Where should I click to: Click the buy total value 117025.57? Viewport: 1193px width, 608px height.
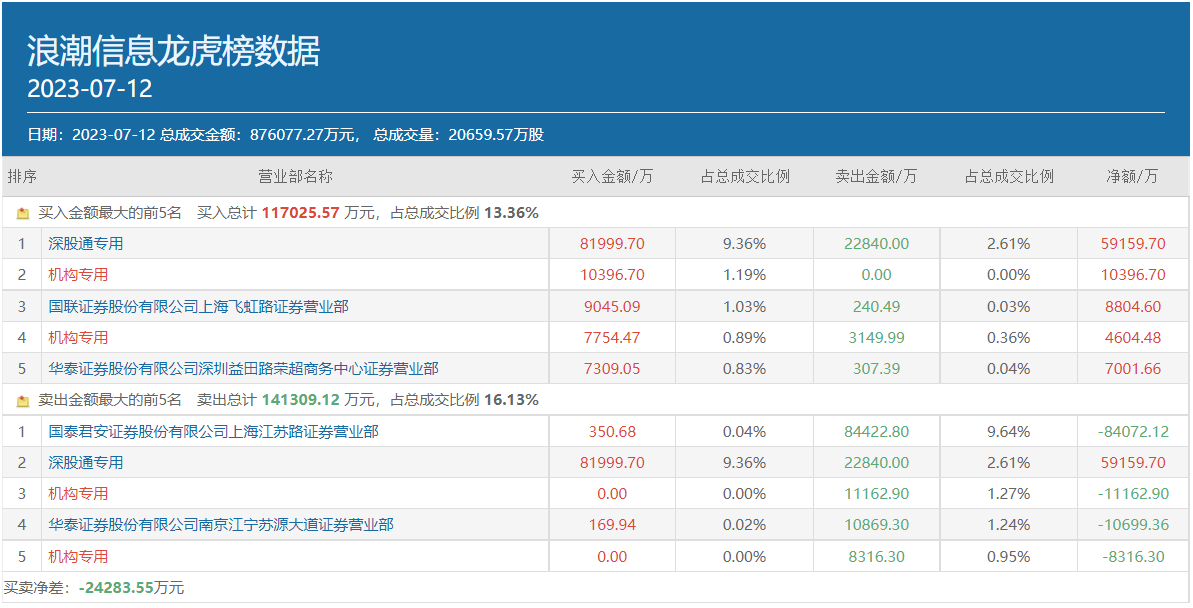coord(300,213)
